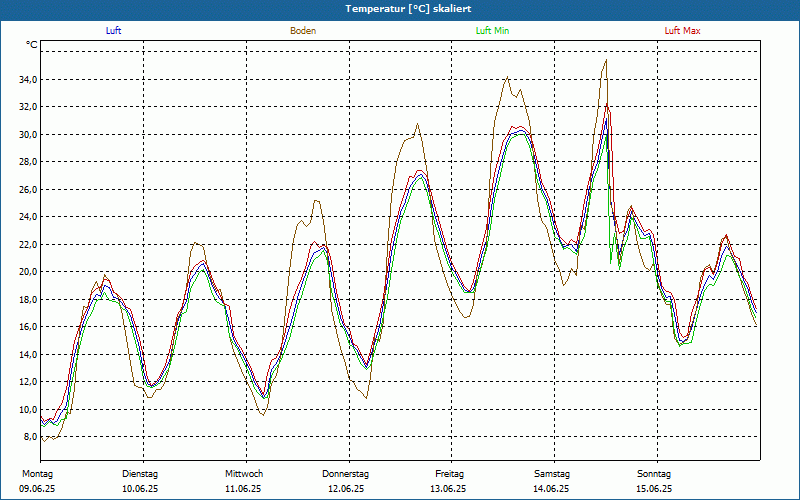Click the 'Montag' day label
Screen dimensions: 800x500
click(x=37, y=474)
